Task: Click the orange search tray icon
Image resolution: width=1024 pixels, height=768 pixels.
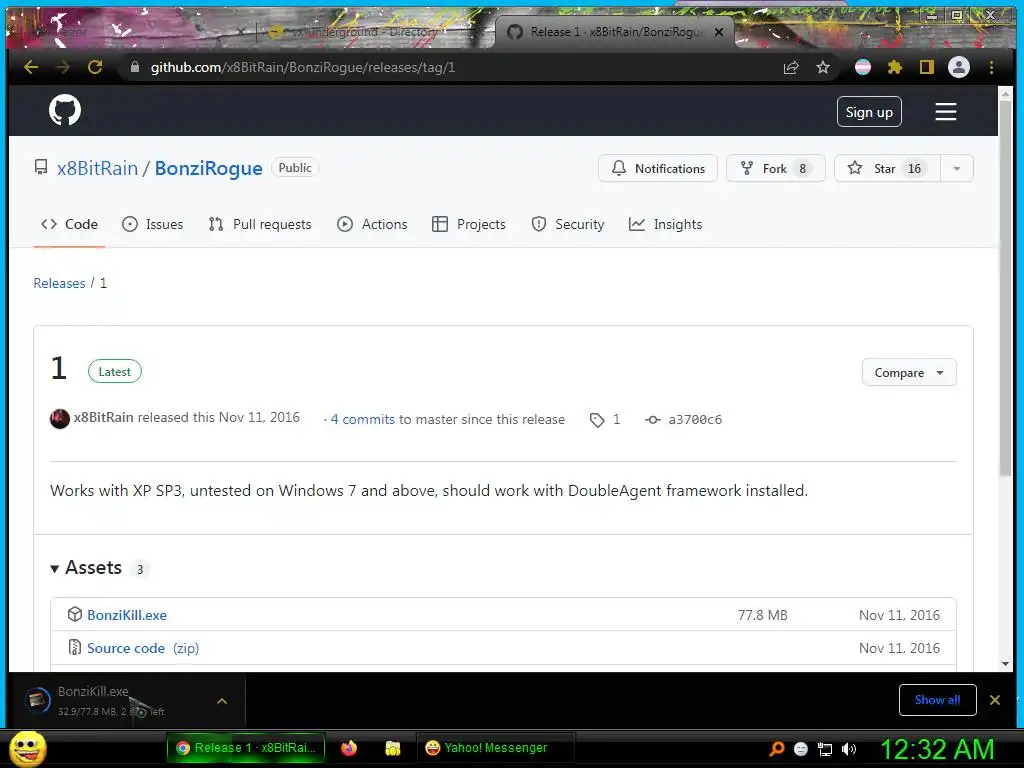Action: pyautogui.click(x=776, y=749)
